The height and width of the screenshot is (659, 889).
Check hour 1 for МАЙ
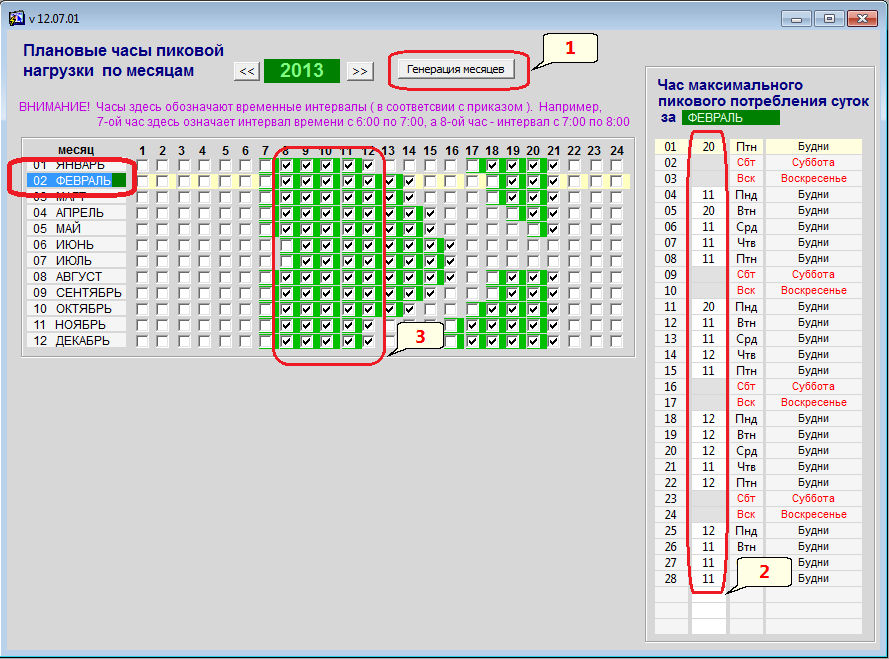click(143, 229)
